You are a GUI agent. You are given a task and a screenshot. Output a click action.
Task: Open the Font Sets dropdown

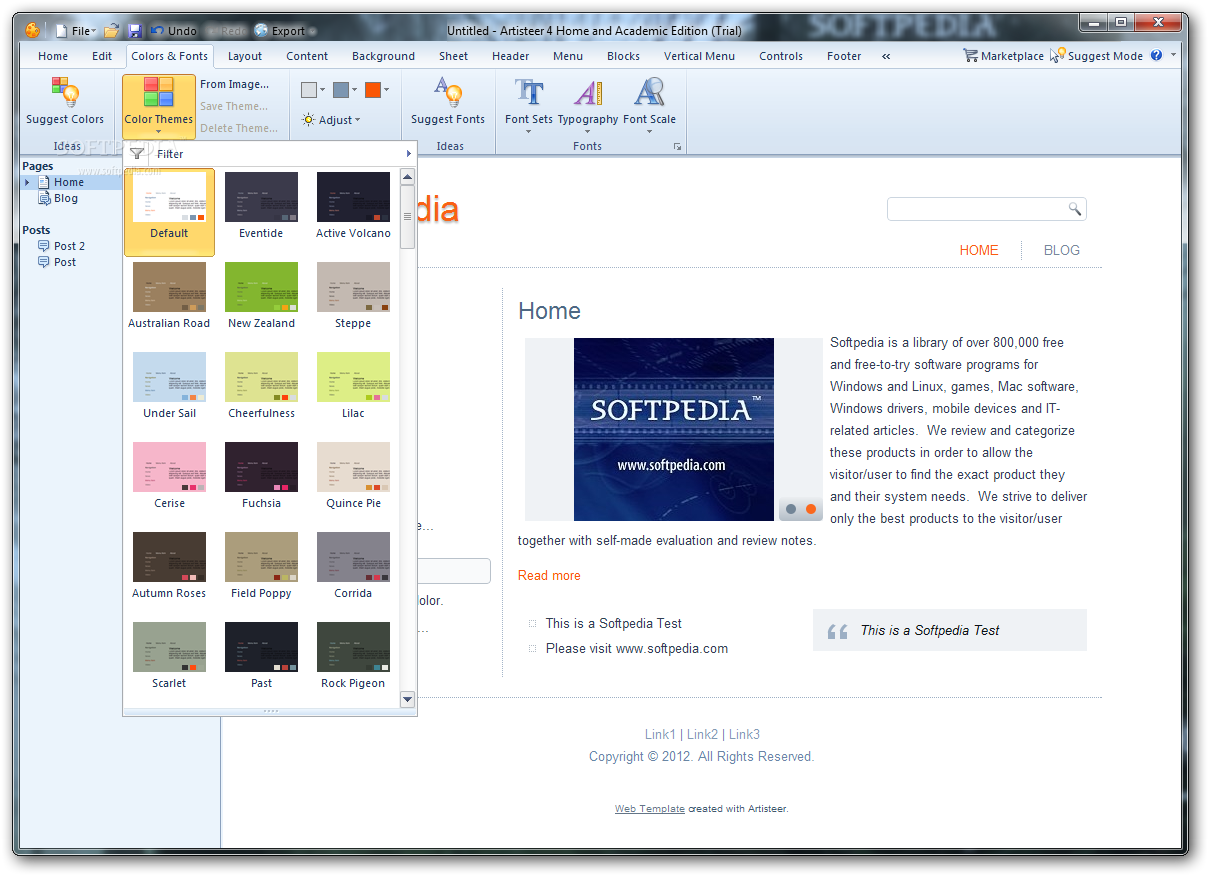[529, 106]
